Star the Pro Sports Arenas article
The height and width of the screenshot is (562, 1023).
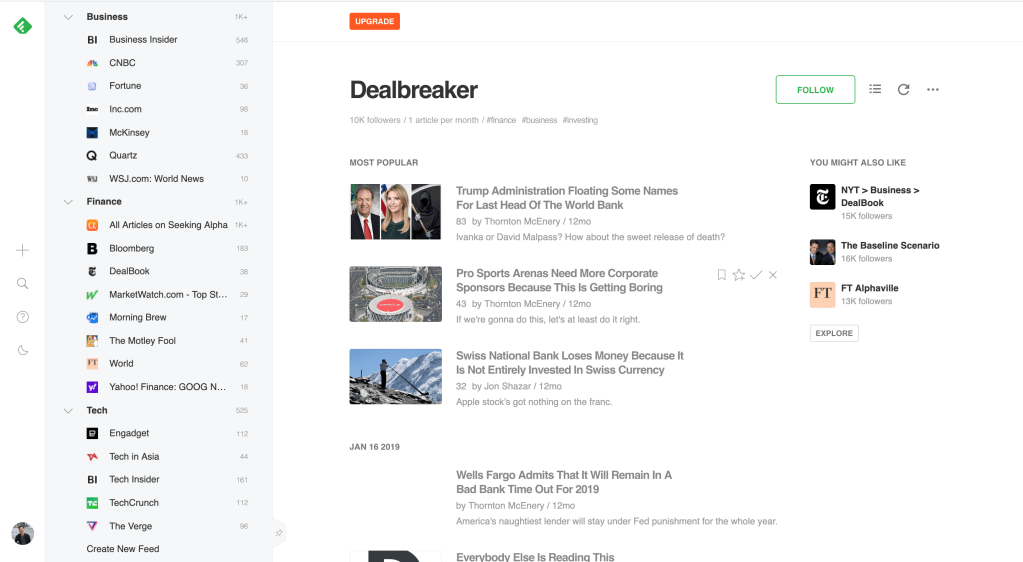pyautogui.click(x=739, y=275)
